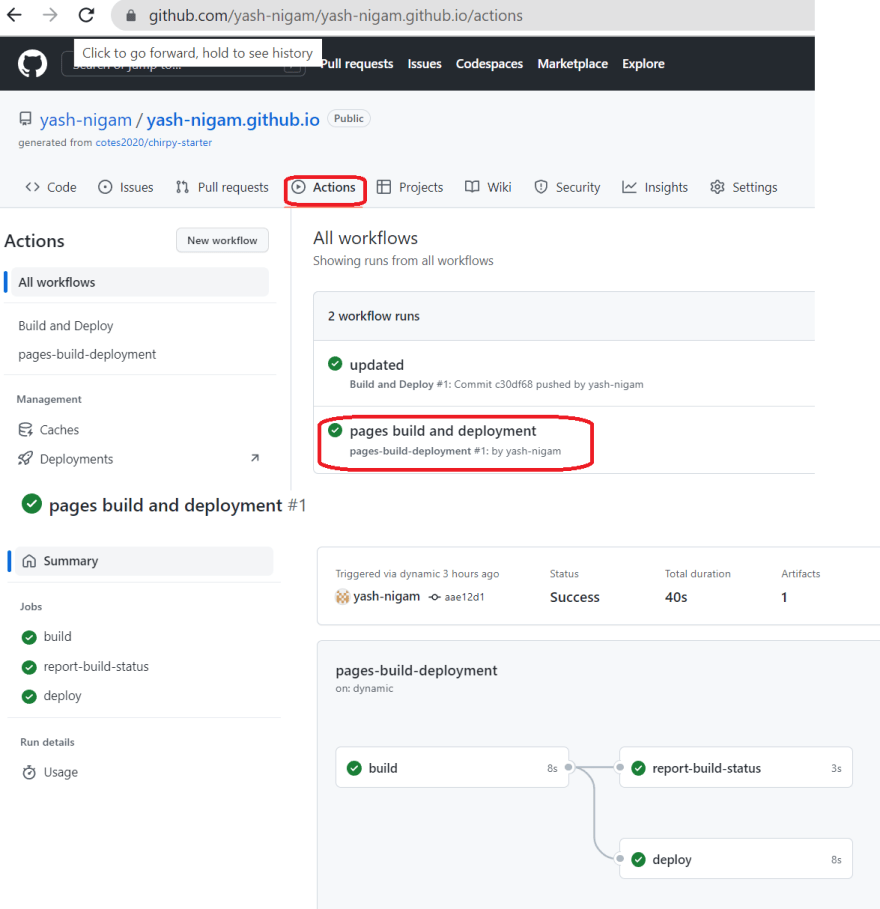Open the Insights tab
This screenshot has width=880, height=909.
click(655, 187)
